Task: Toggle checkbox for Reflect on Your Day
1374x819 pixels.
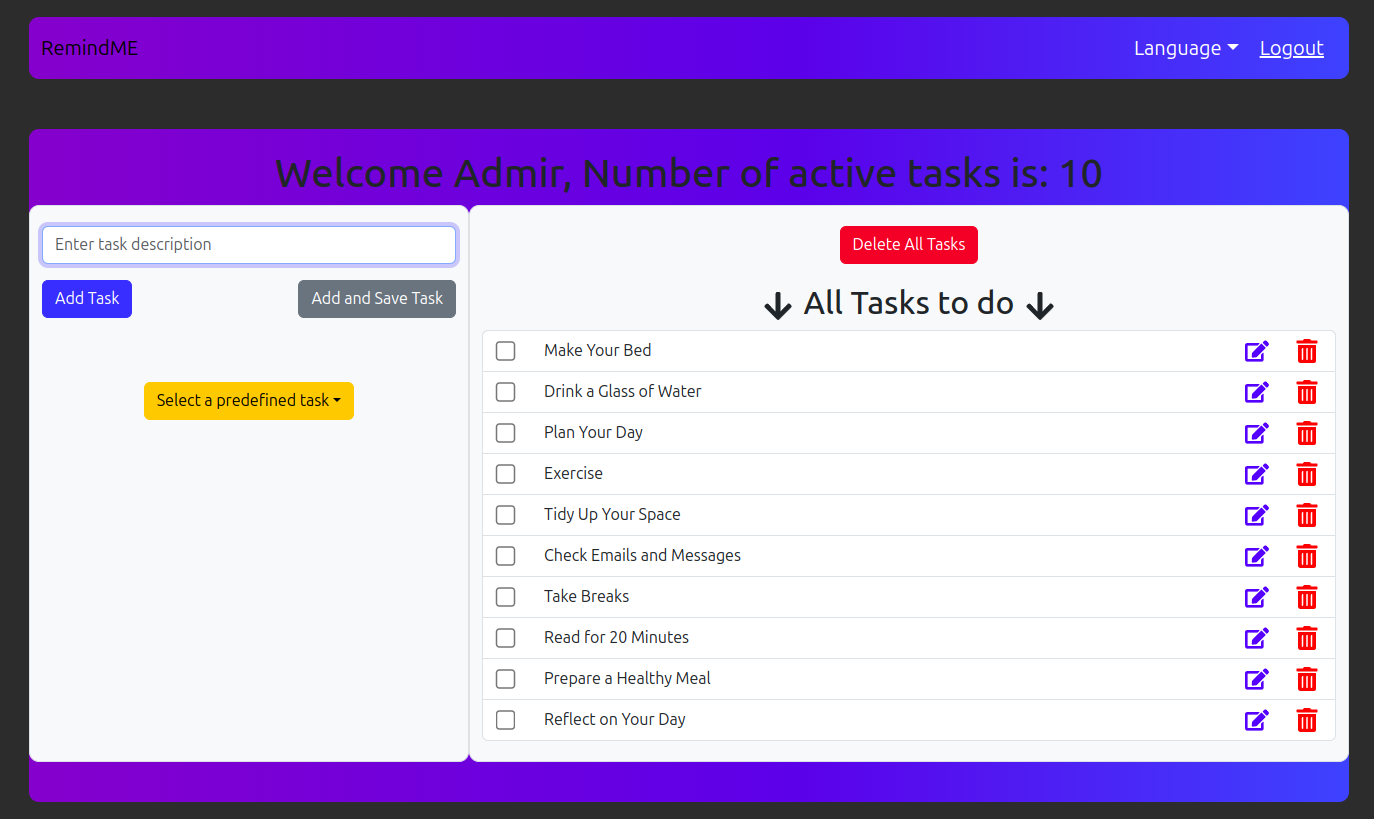Action: pos(506,720)
